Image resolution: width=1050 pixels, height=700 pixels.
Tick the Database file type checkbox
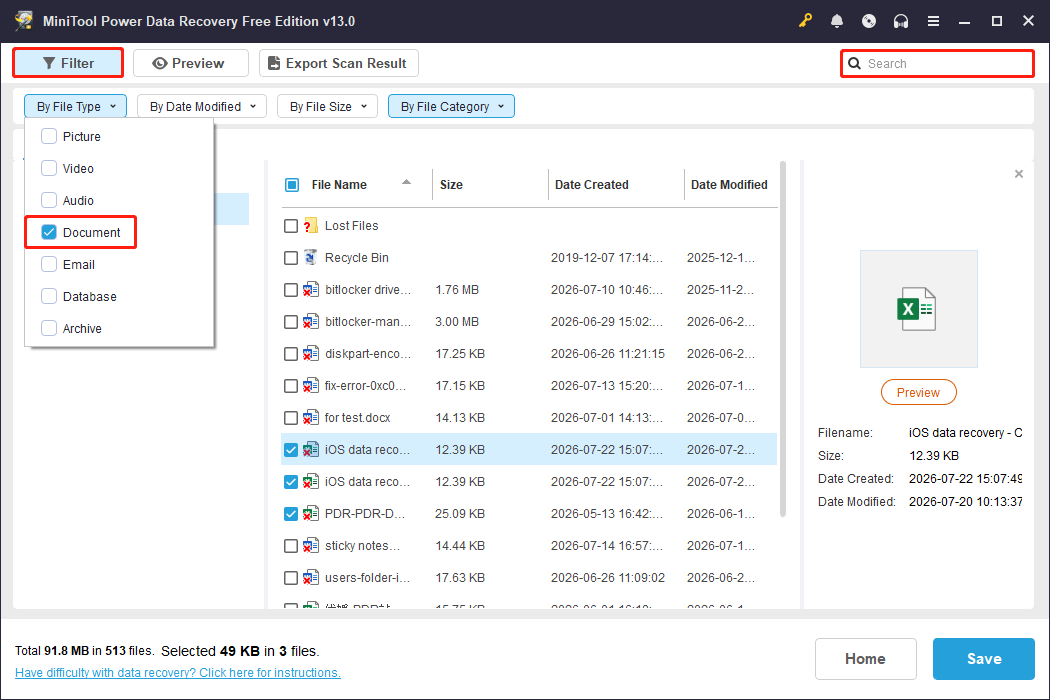coord(49,296)
